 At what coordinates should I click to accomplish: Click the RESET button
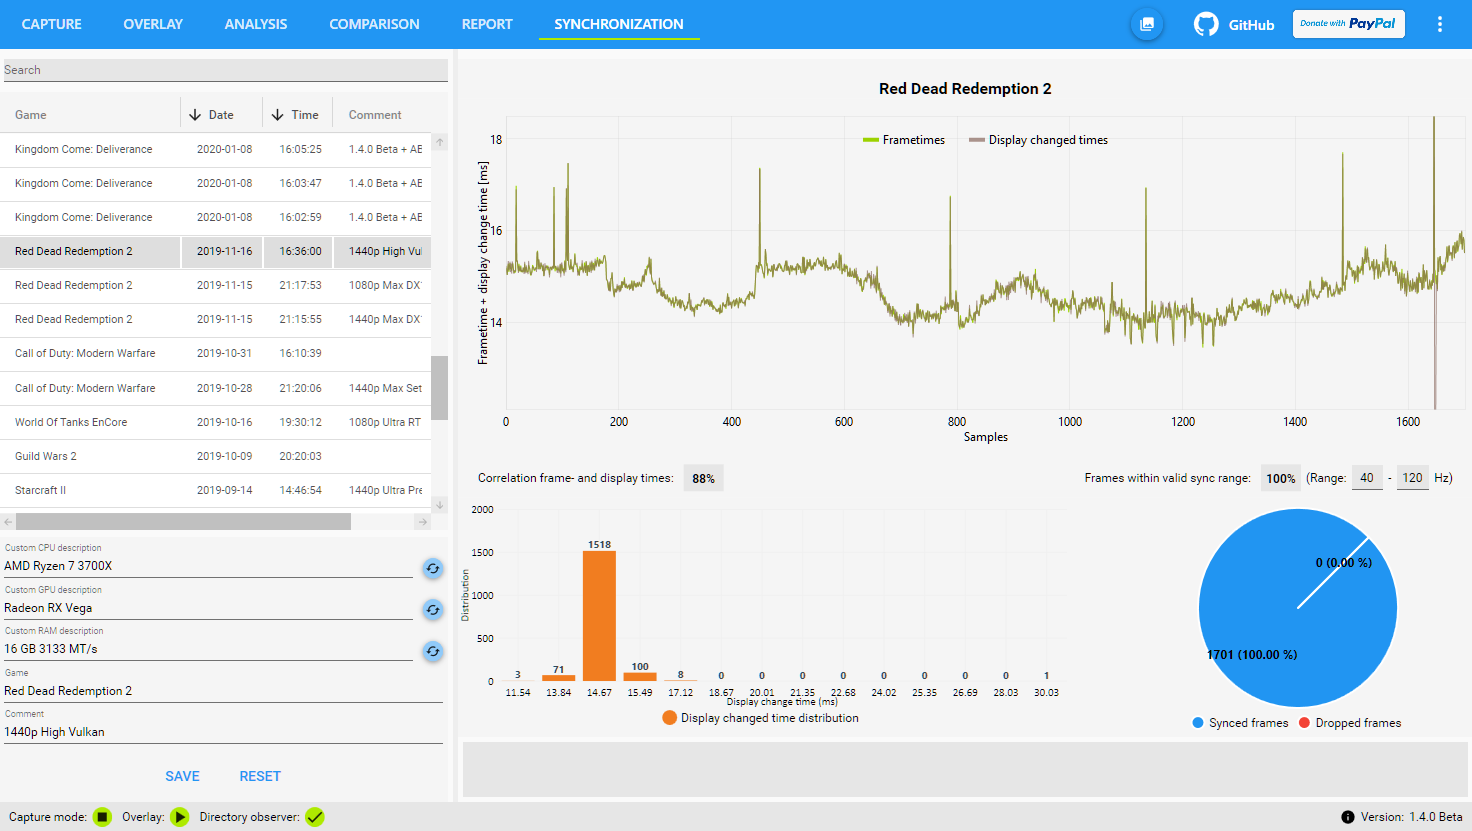260,776
